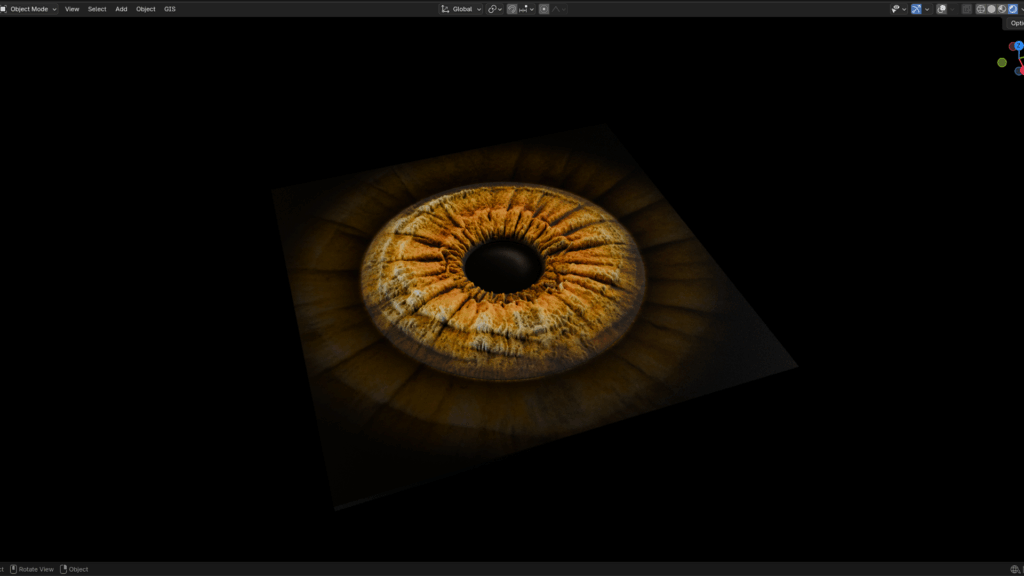Switch to wireframe viewport shading
This screenshot has width=1024, height=576.
981,9
